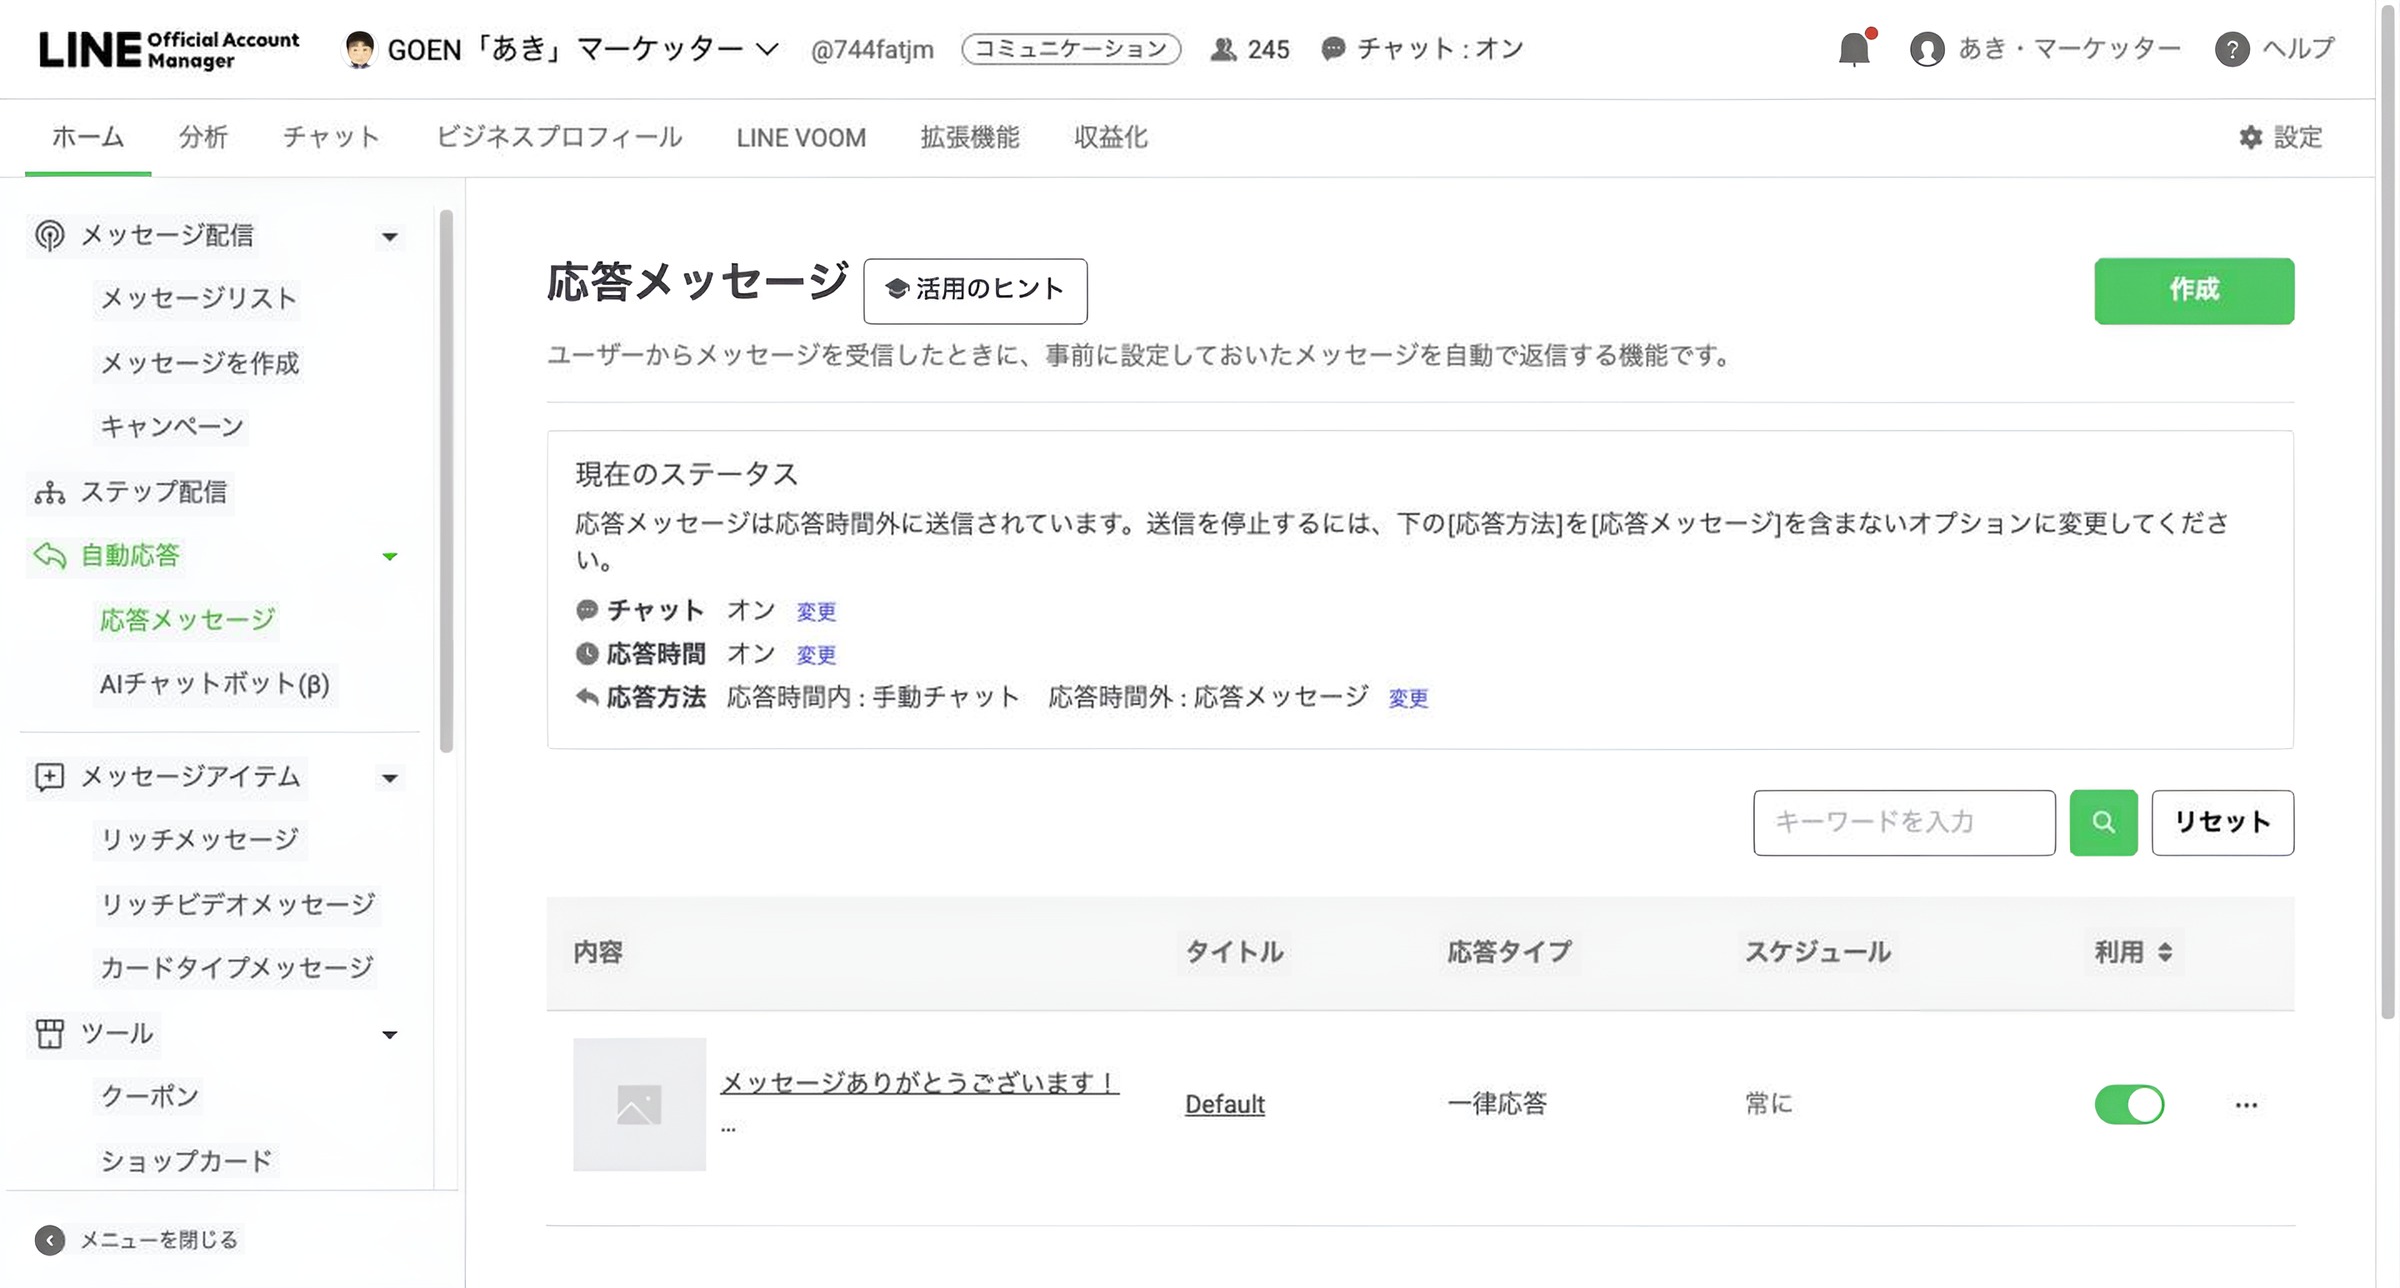2400x1288 pixels.
Task: Open リッチメッセージ in sidebar
Action: point(199,839)
